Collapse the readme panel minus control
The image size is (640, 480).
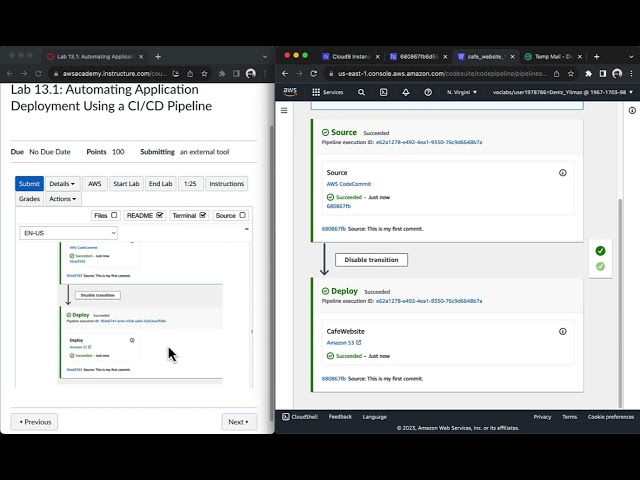tap(247, 229)
